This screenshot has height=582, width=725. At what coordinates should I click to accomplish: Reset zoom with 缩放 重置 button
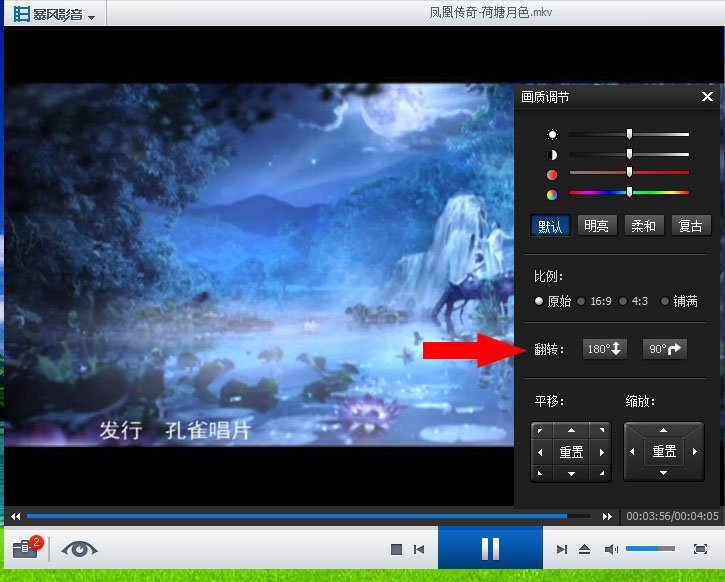(664, 451)
